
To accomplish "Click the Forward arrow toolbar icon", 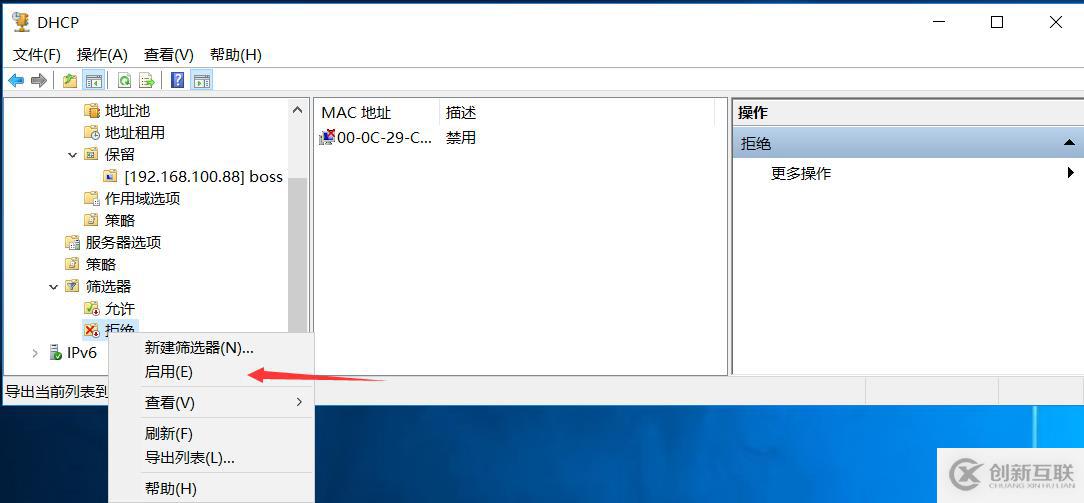I will 39,81.
